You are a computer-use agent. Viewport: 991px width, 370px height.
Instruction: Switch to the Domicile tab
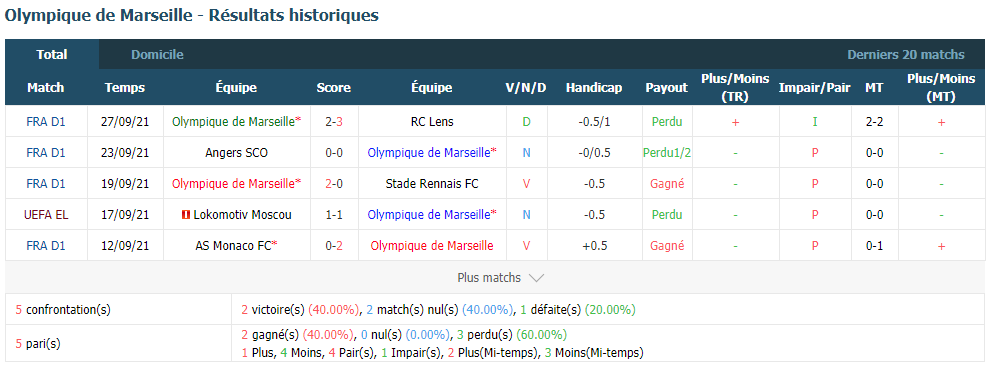pos(157,55)
